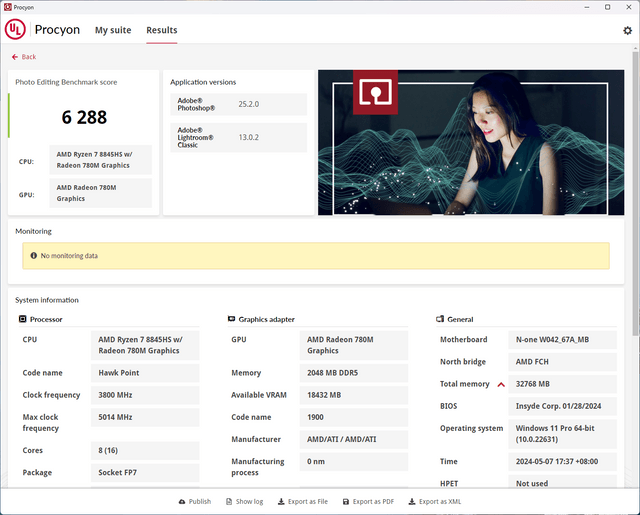
Task: Collapse the Total memory details chevron
Action: 501,384
